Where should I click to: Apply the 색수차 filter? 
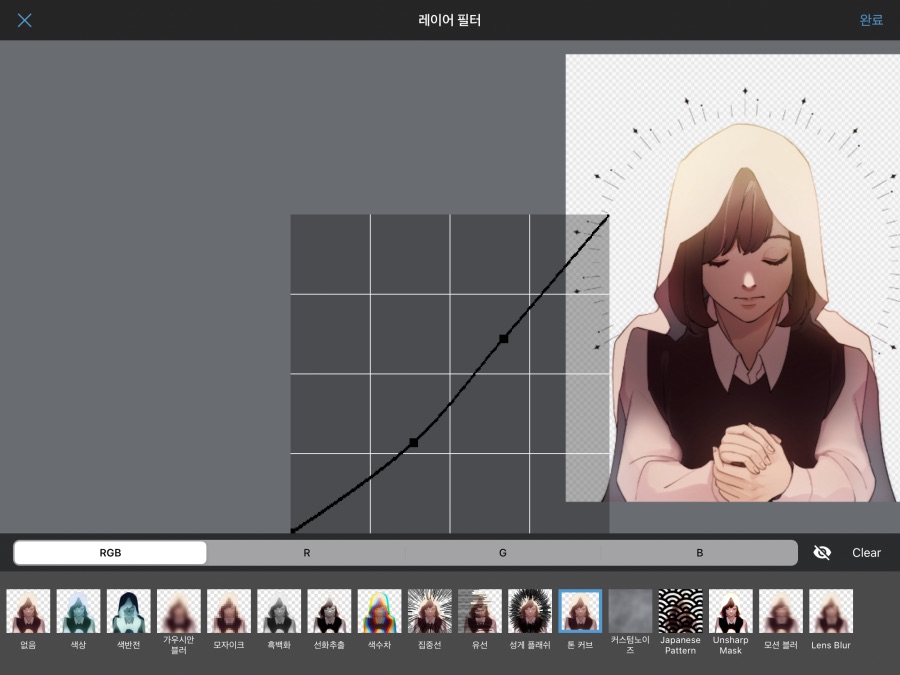379,610
